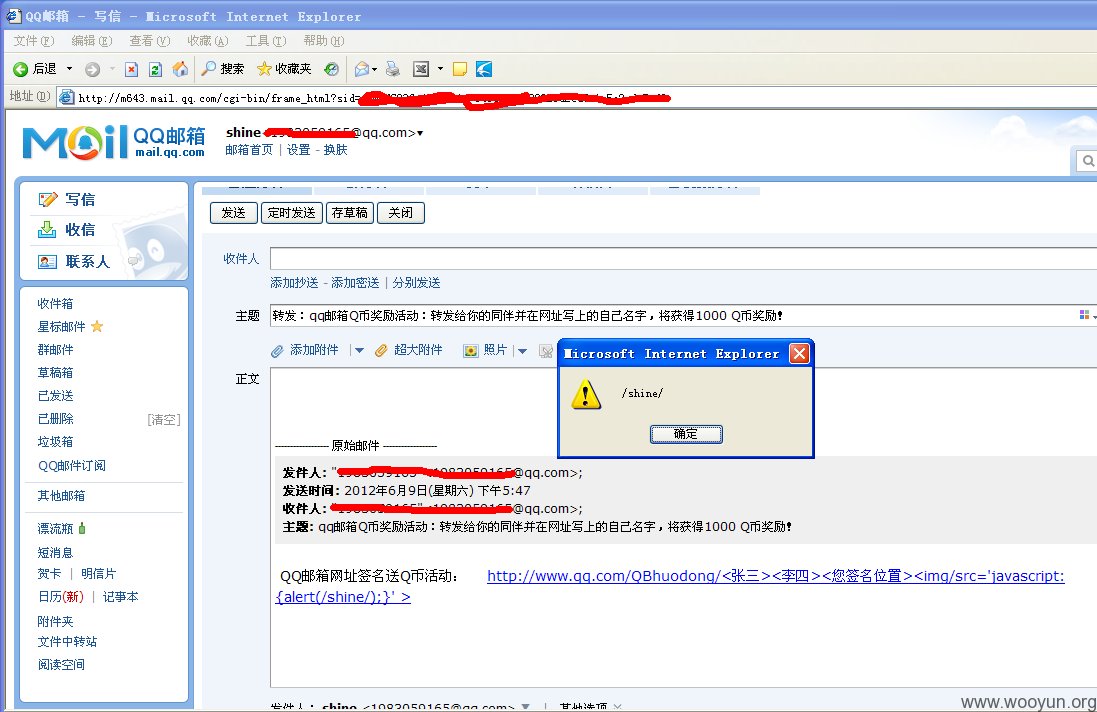Open the 编辑(E) menu

tap(92, 41)
